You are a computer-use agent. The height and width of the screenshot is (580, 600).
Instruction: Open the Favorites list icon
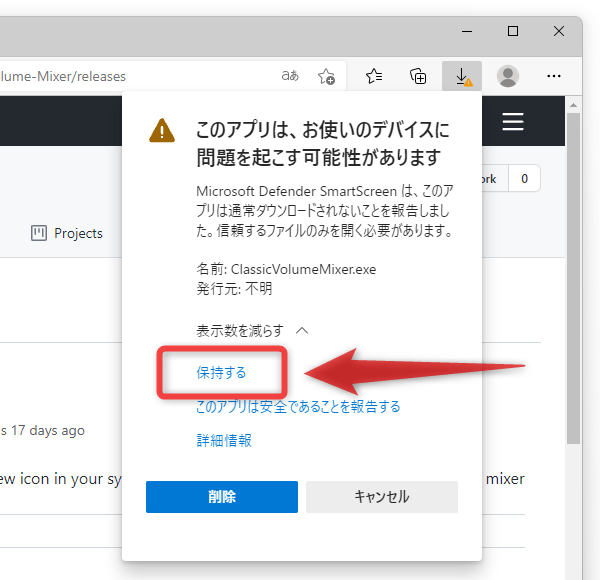point(374,76)
